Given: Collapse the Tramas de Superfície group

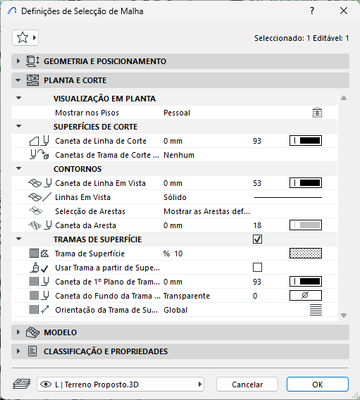Looking at the screenshot, I should (x=19, y=239).
